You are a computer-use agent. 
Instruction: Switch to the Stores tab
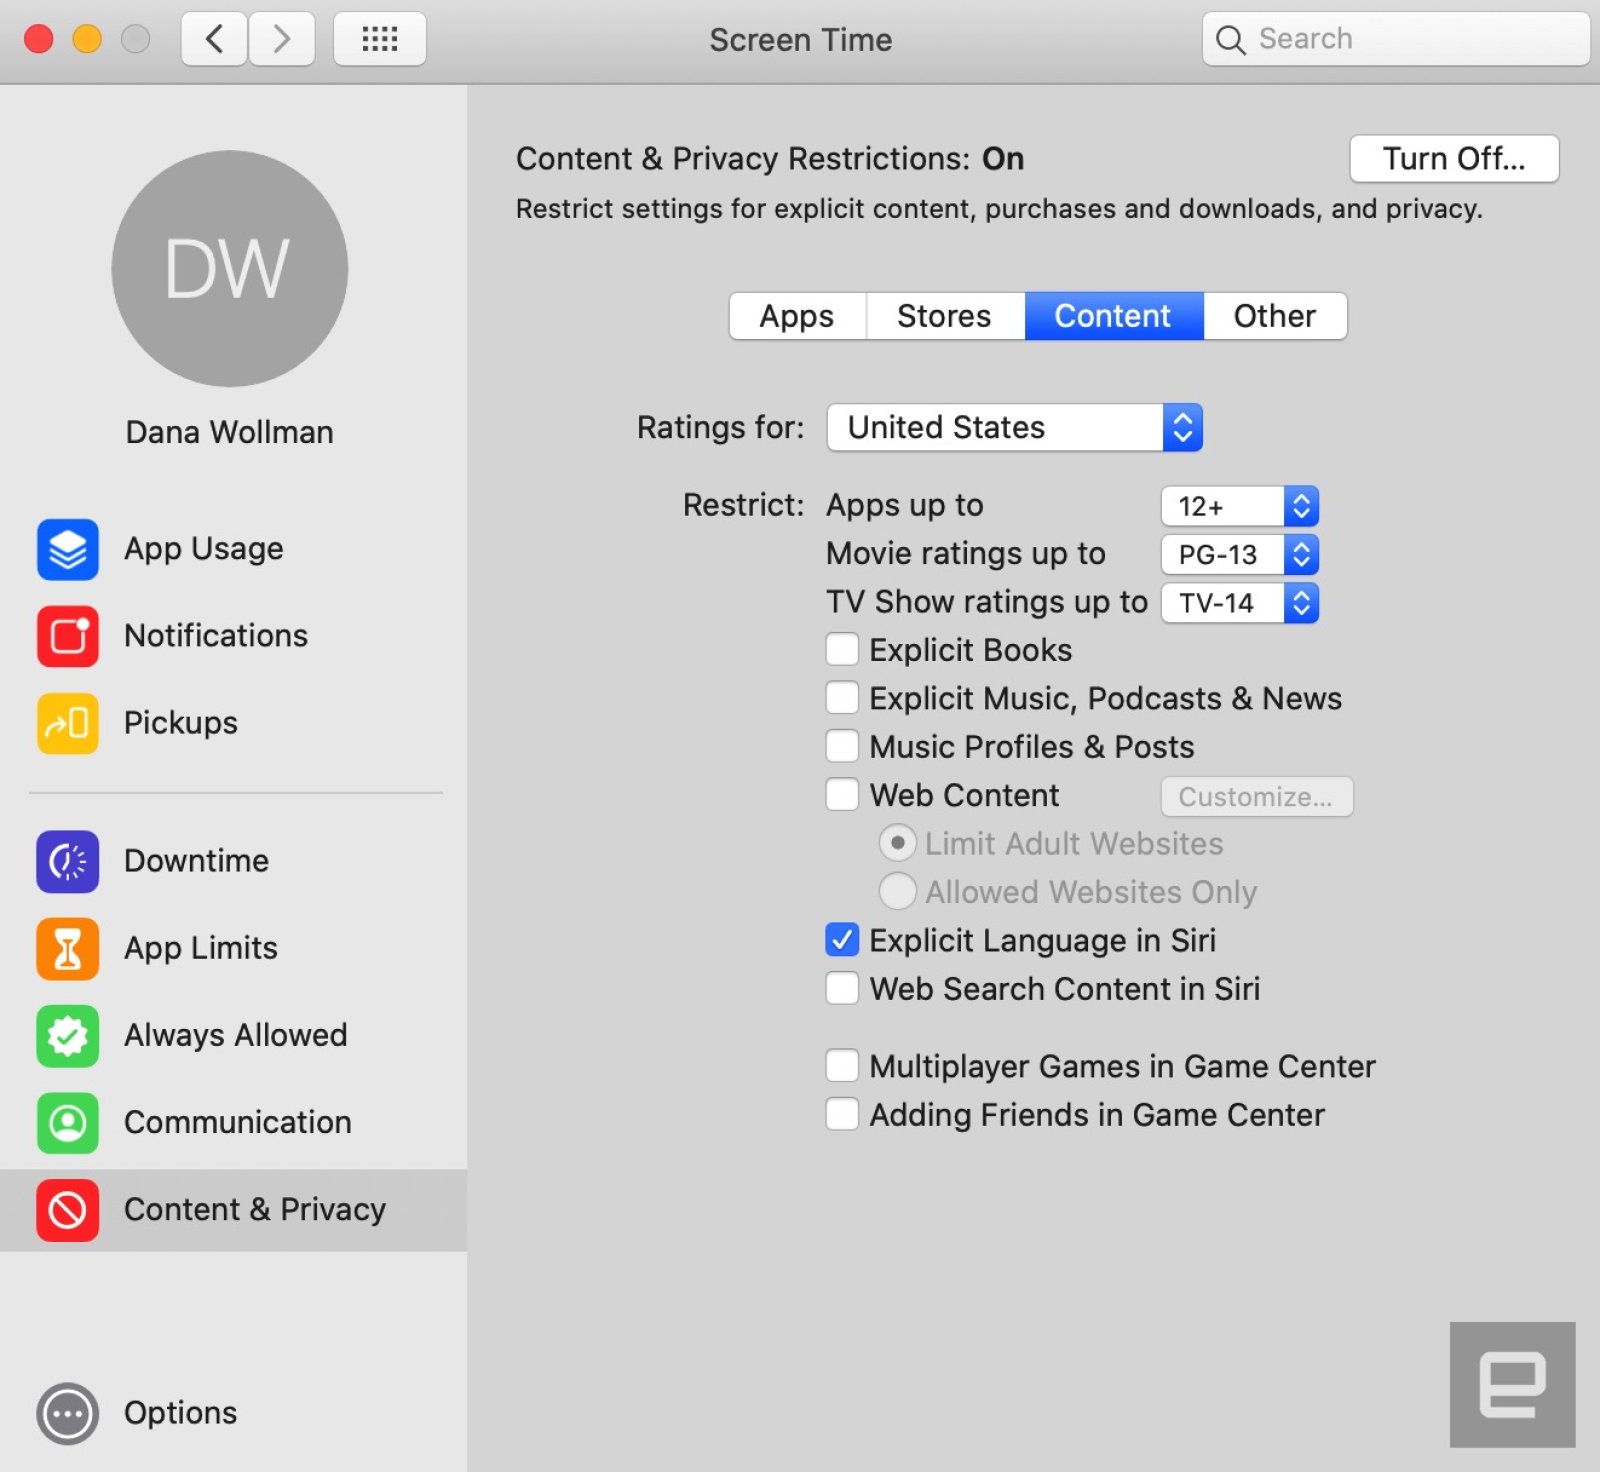point(945,316)
